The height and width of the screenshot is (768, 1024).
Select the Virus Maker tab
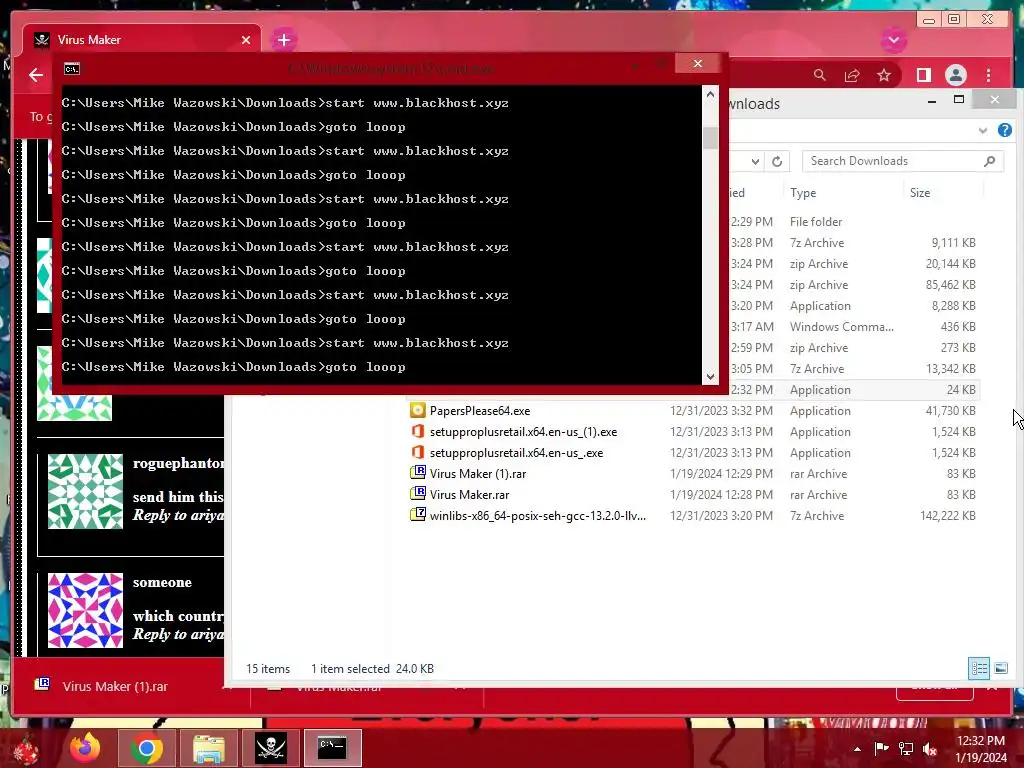(141, 40)
